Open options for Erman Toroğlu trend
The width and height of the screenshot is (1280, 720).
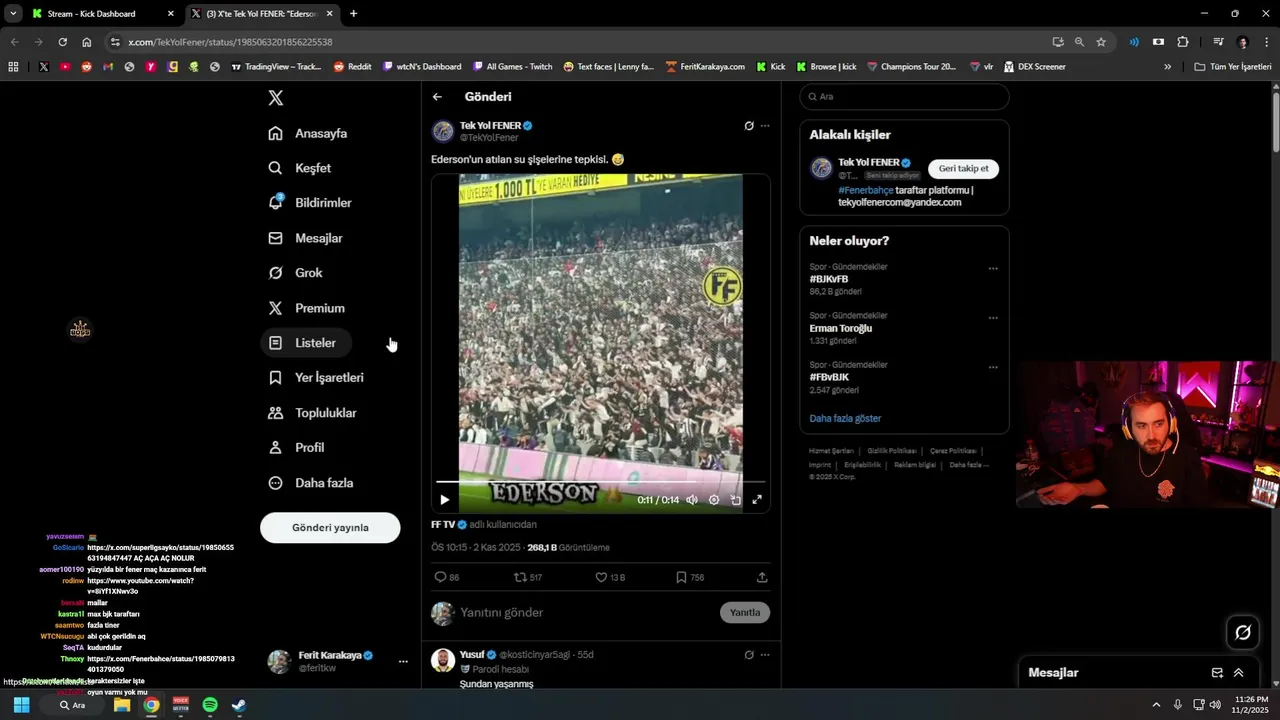click(x=993, y=317)
